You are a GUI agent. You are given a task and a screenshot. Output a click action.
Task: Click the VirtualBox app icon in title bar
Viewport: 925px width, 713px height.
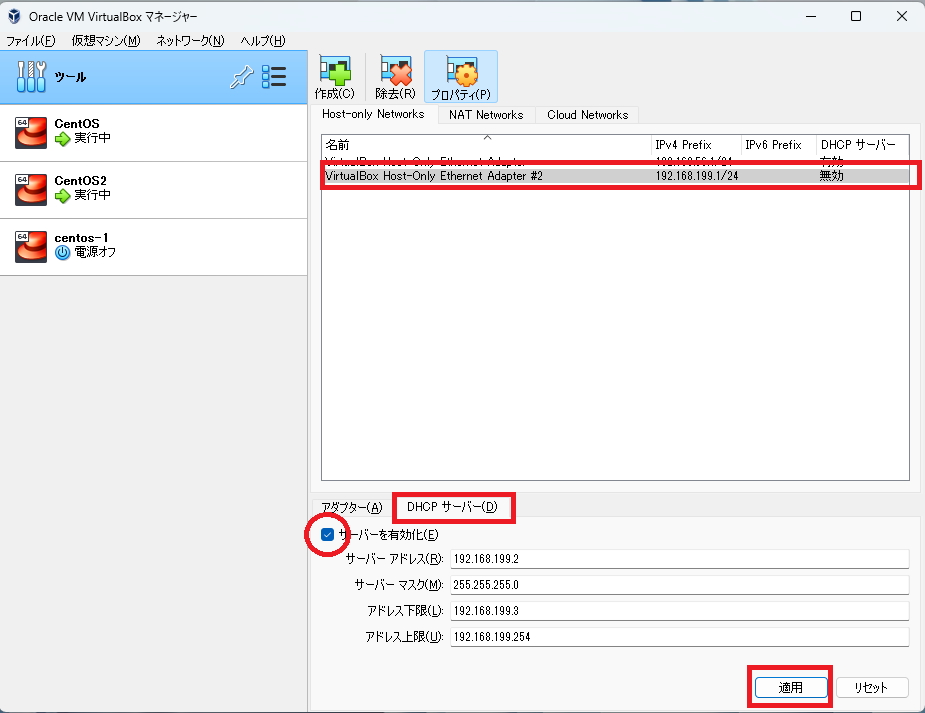pos(14,16)
